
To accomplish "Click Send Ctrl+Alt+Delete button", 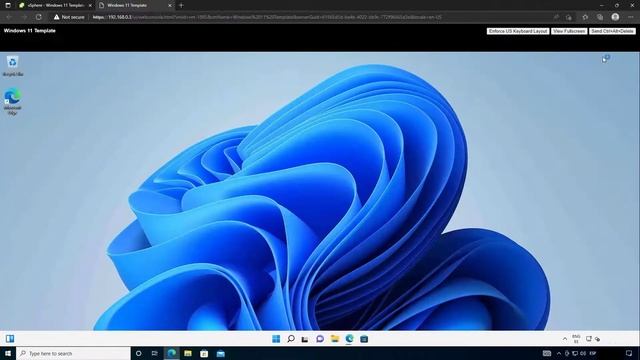I will [x=612, y=31].
